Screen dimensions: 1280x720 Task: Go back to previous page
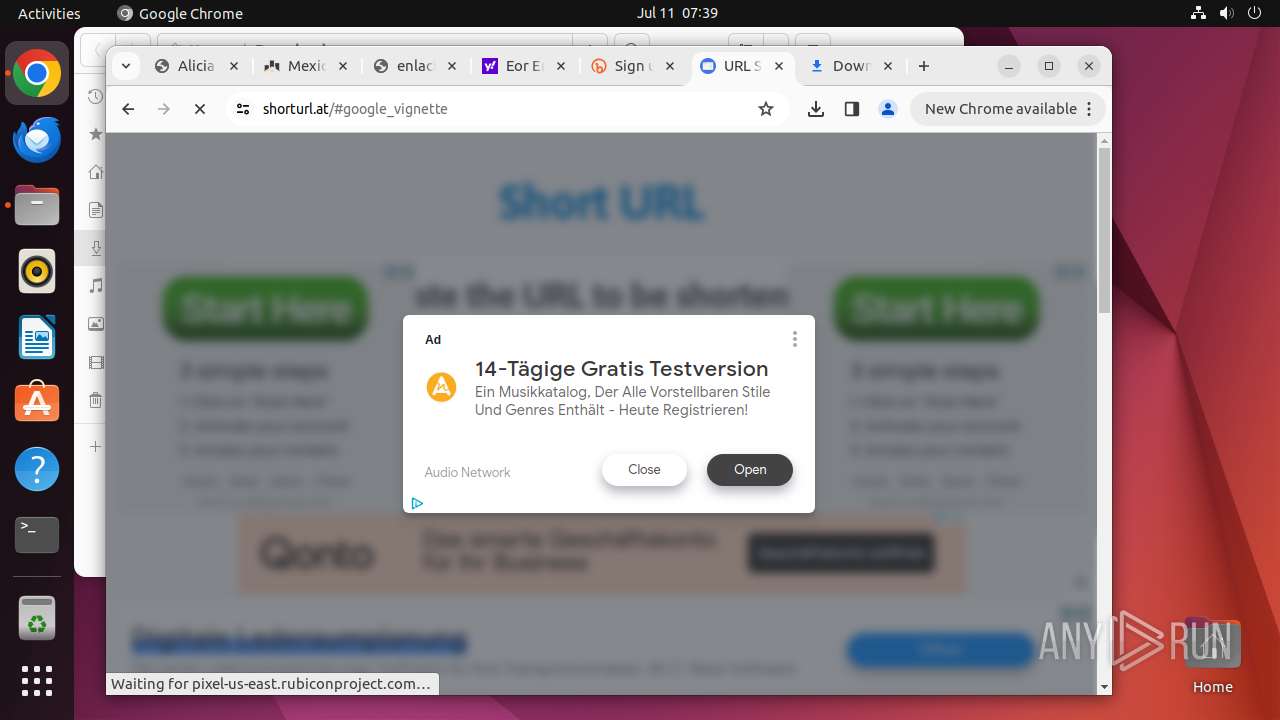[x=128, y=109]
